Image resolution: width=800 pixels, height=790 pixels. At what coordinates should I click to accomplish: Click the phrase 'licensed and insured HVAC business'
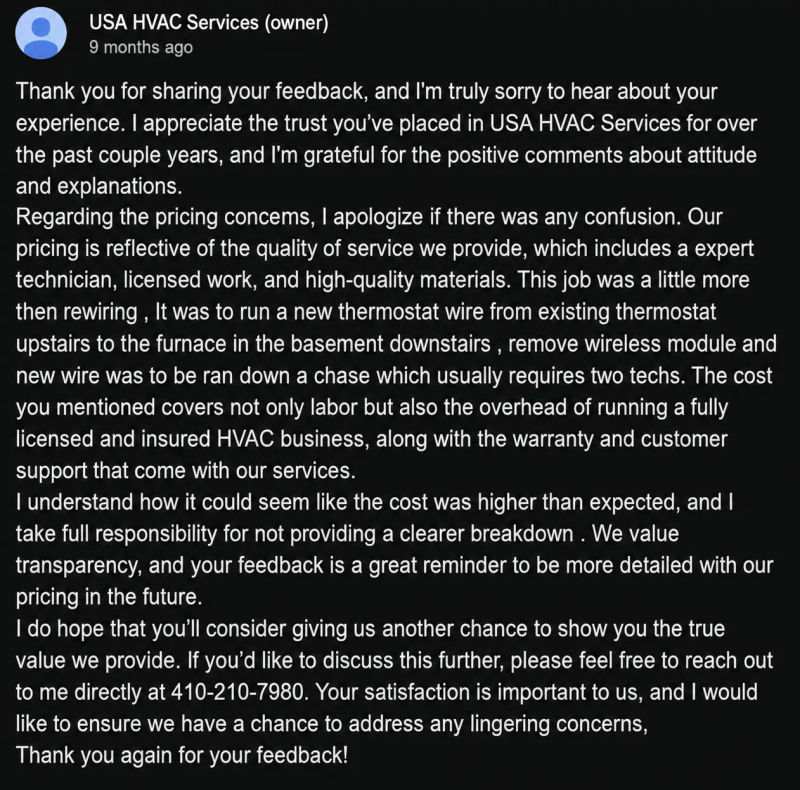point(192,439)
